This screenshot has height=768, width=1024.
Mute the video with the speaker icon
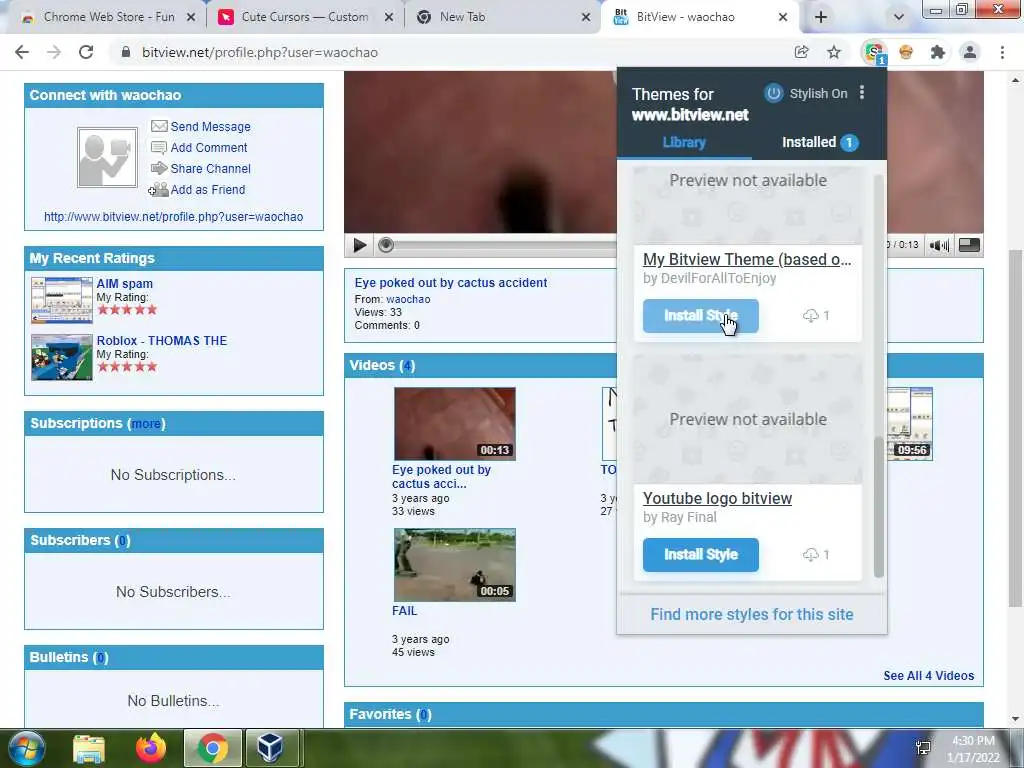939,246
